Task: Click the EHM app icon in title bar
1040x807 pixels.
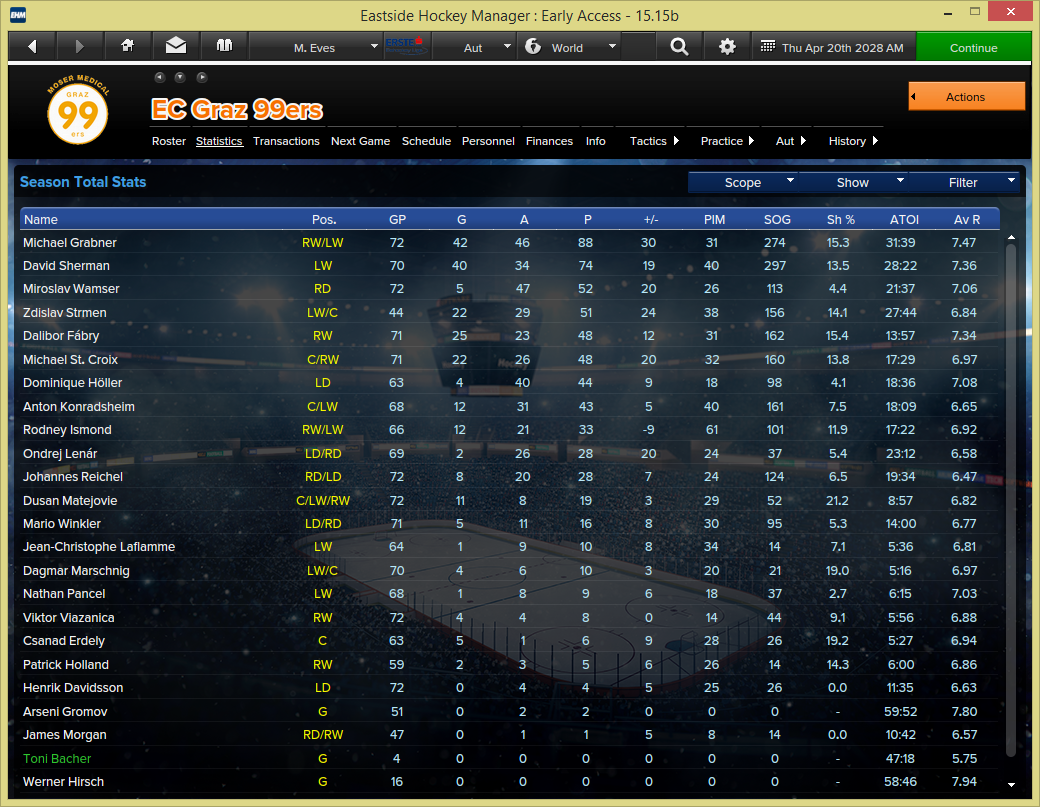Action: click(x=18, y=15)
